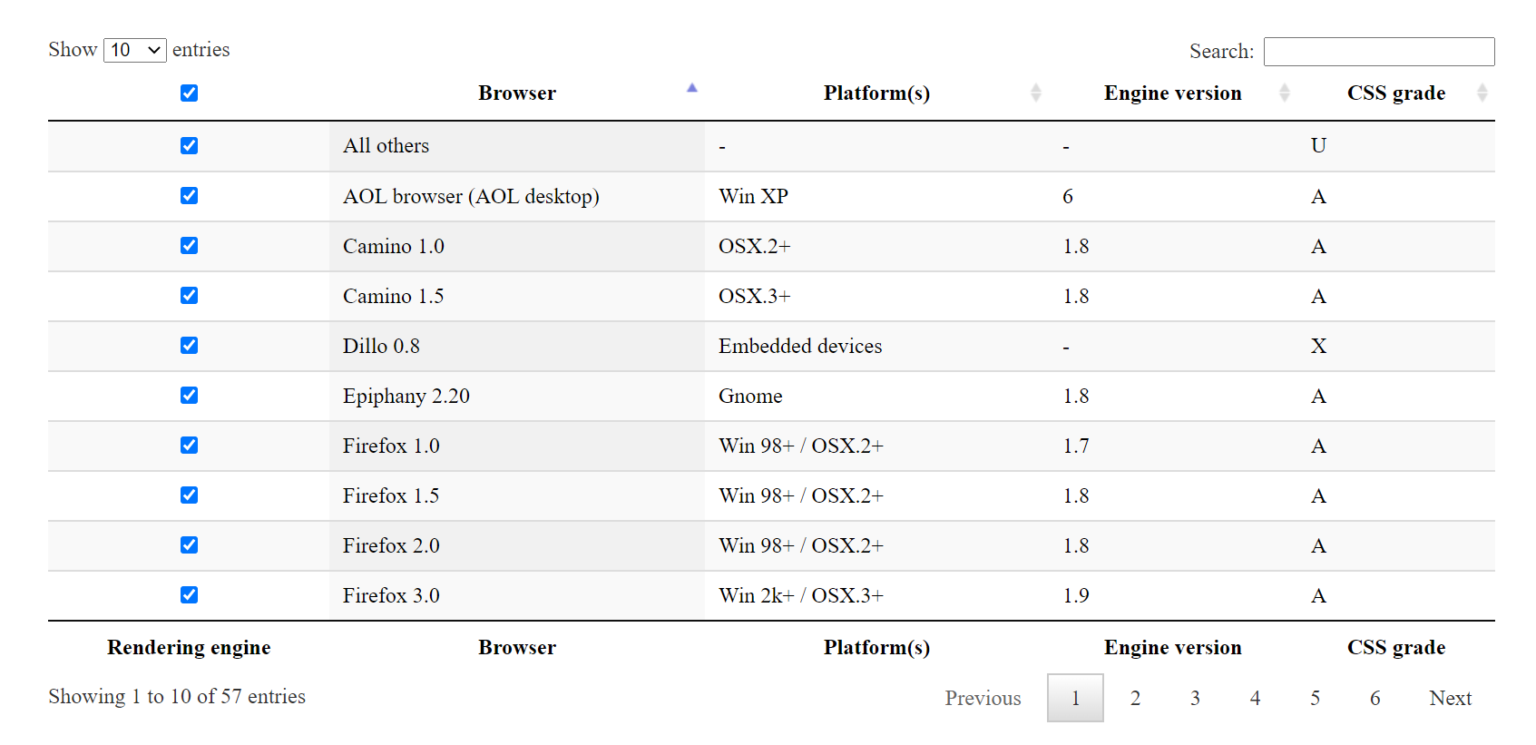Go to pagination page 4

pyautogui.click(x=1255, y=698)
